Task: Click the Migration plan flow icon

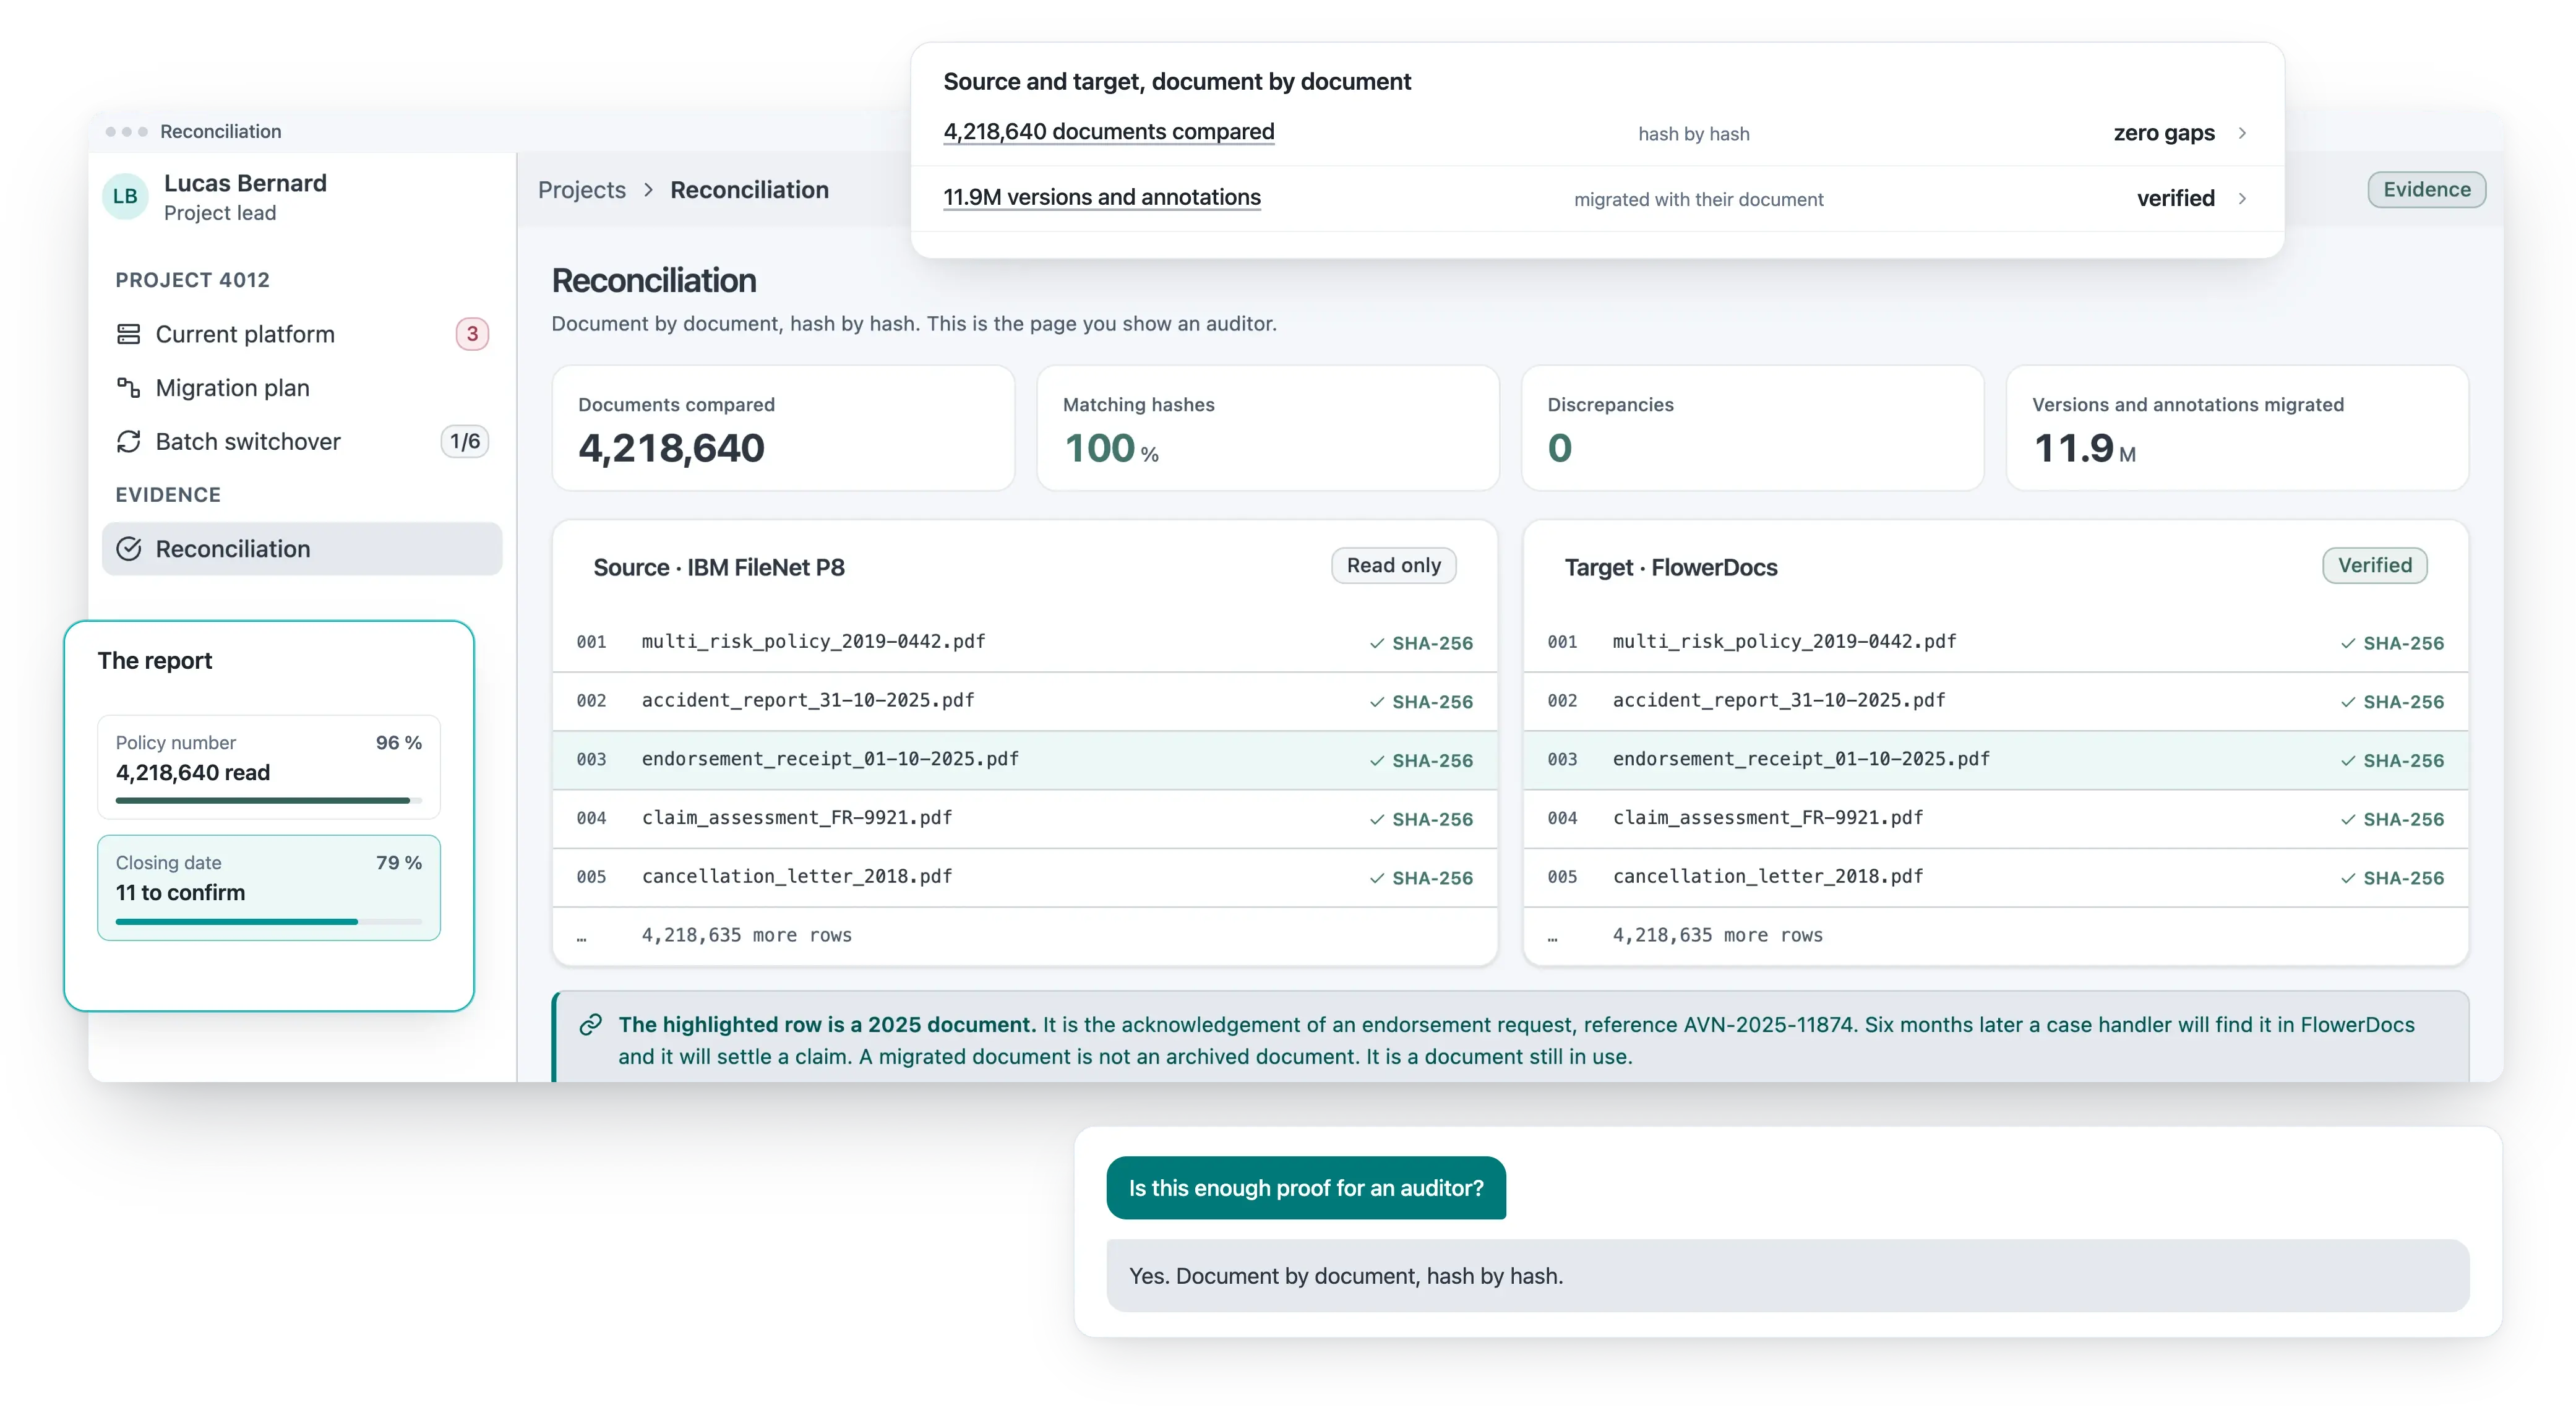Action: pos(129,388)
